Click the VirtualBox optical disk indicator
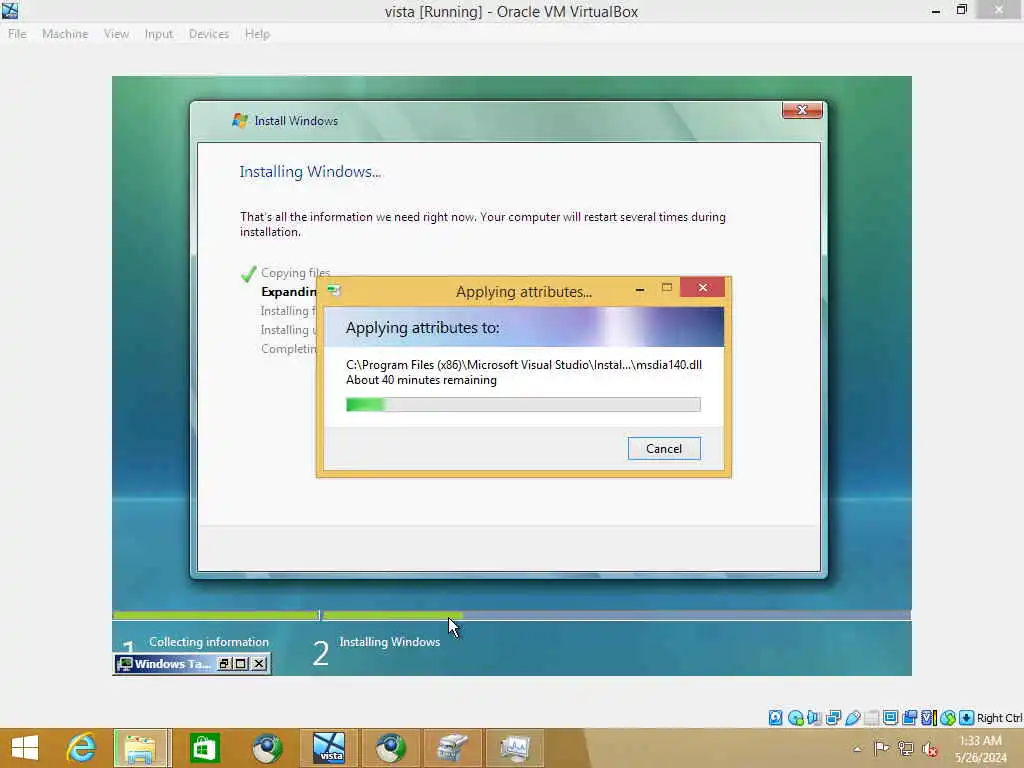Screen dimensions: 1024x768 [795, 718]
